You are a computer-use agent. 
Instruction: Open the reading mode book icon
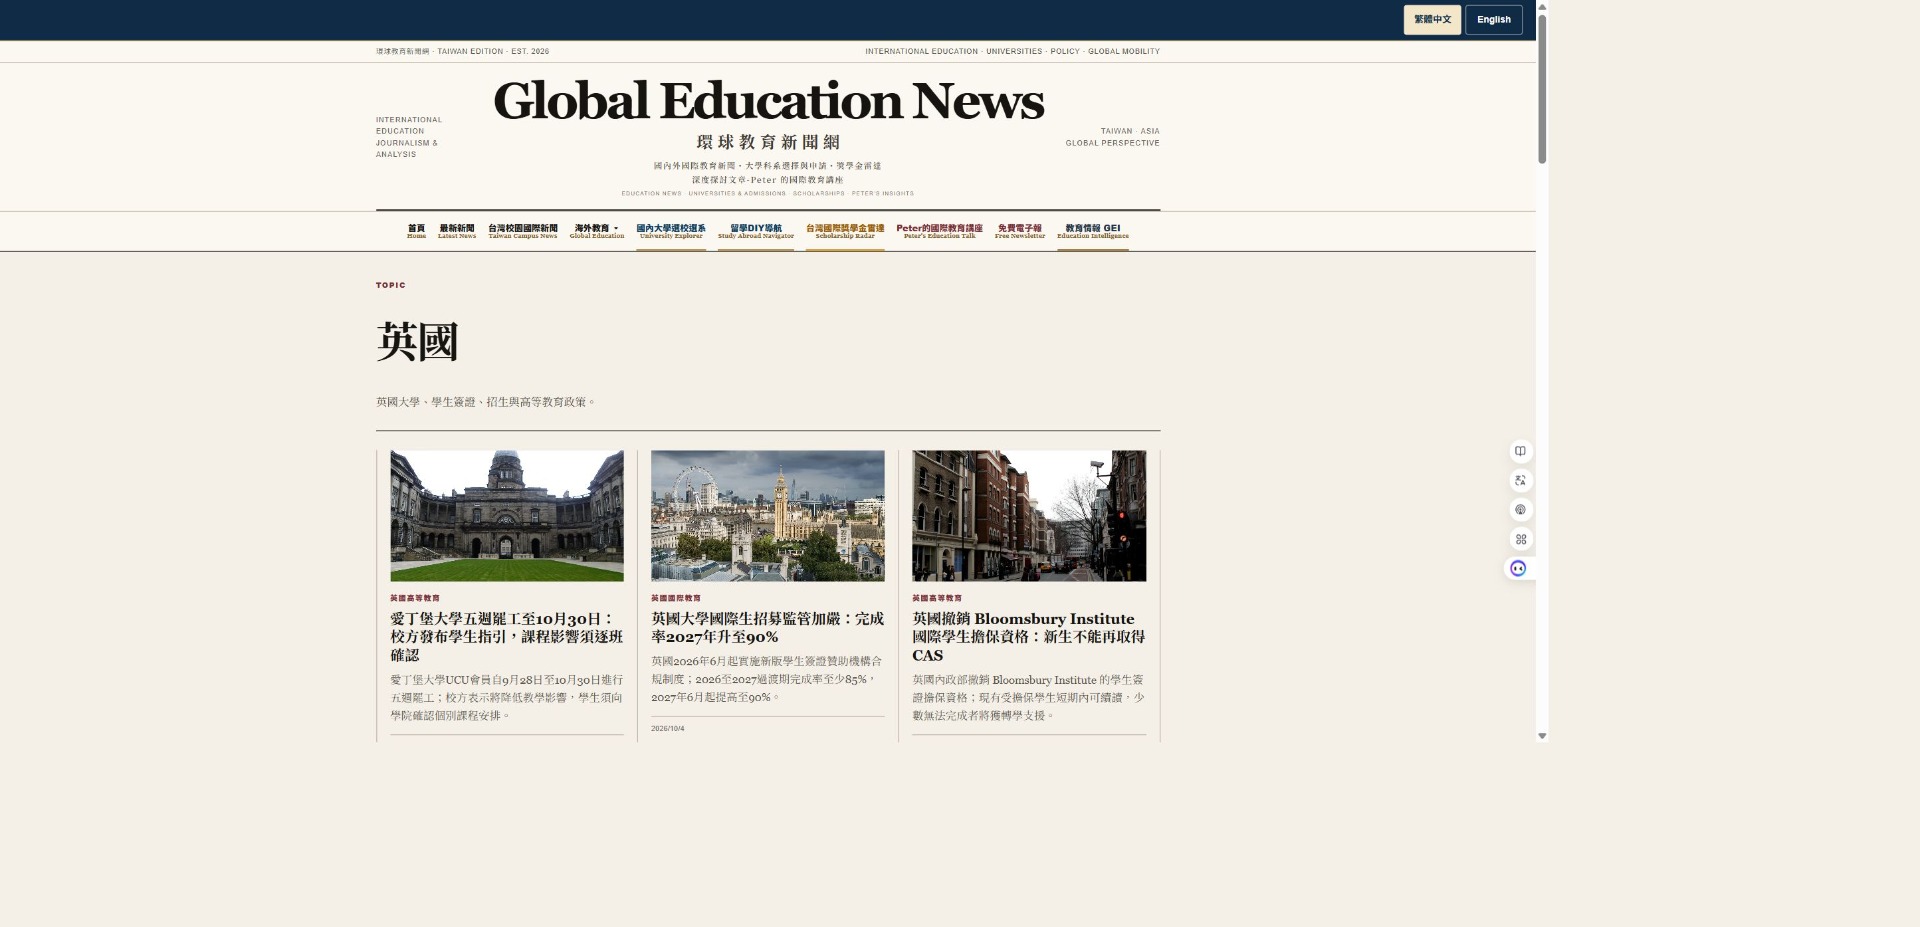click(x=1520, y=451)
